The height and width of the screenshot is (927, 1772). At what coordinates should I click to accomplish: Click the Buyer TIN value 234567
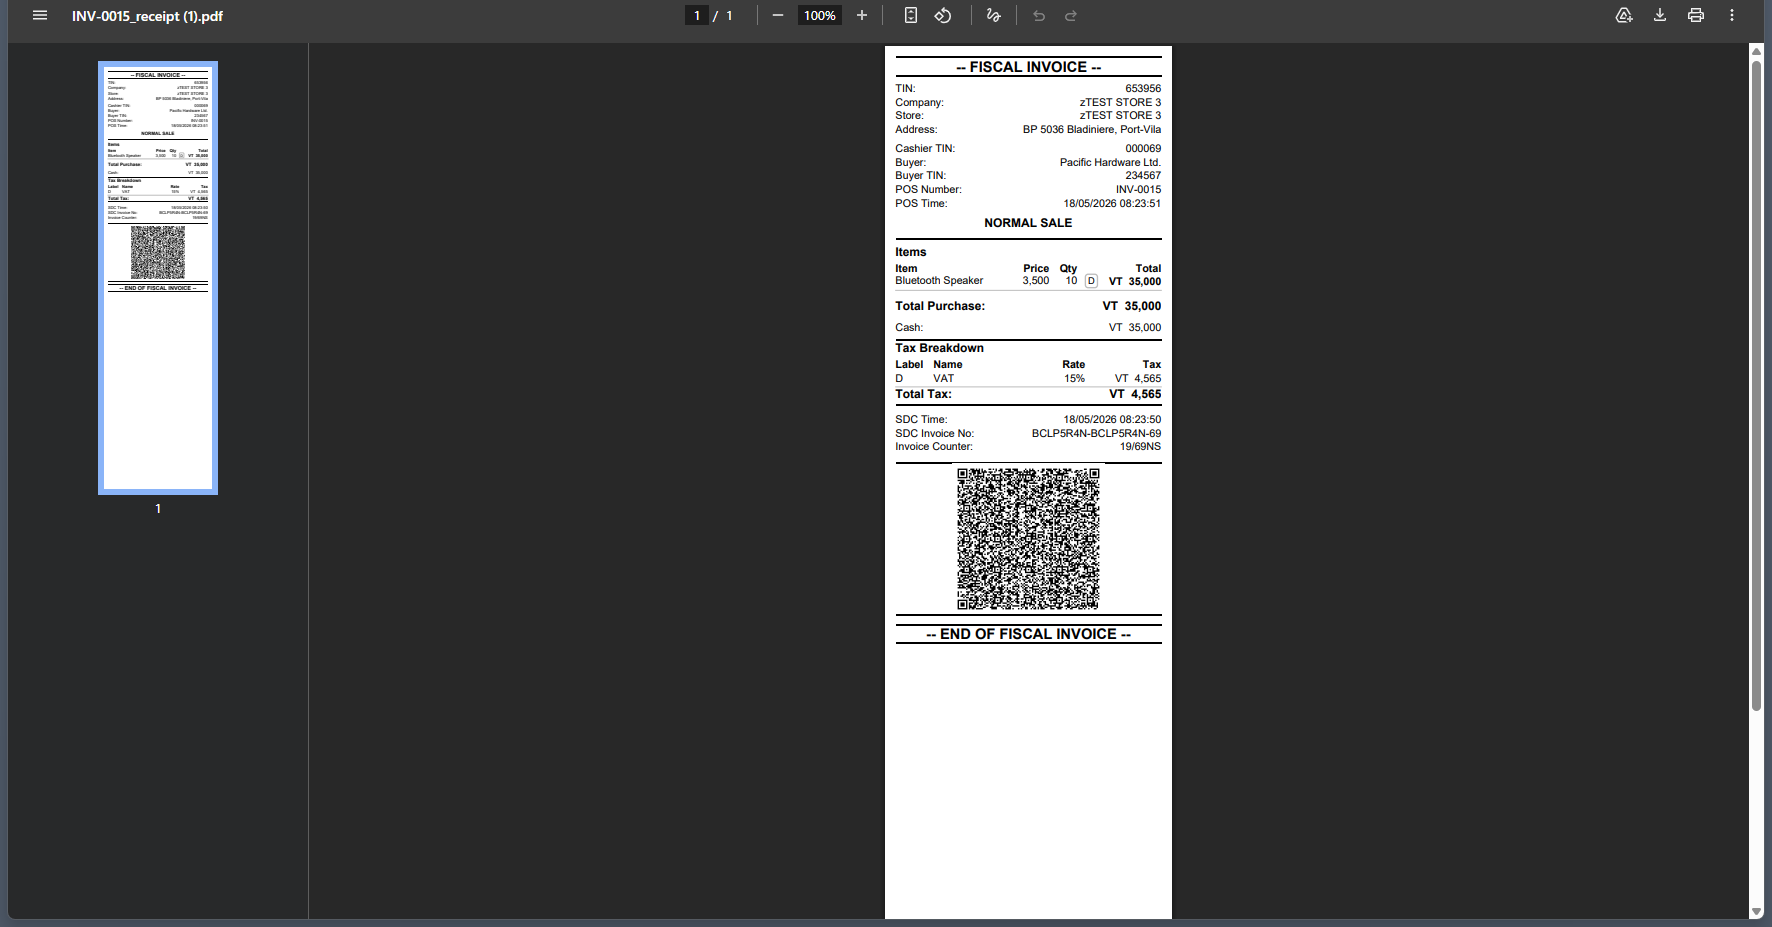(1143, 175)
